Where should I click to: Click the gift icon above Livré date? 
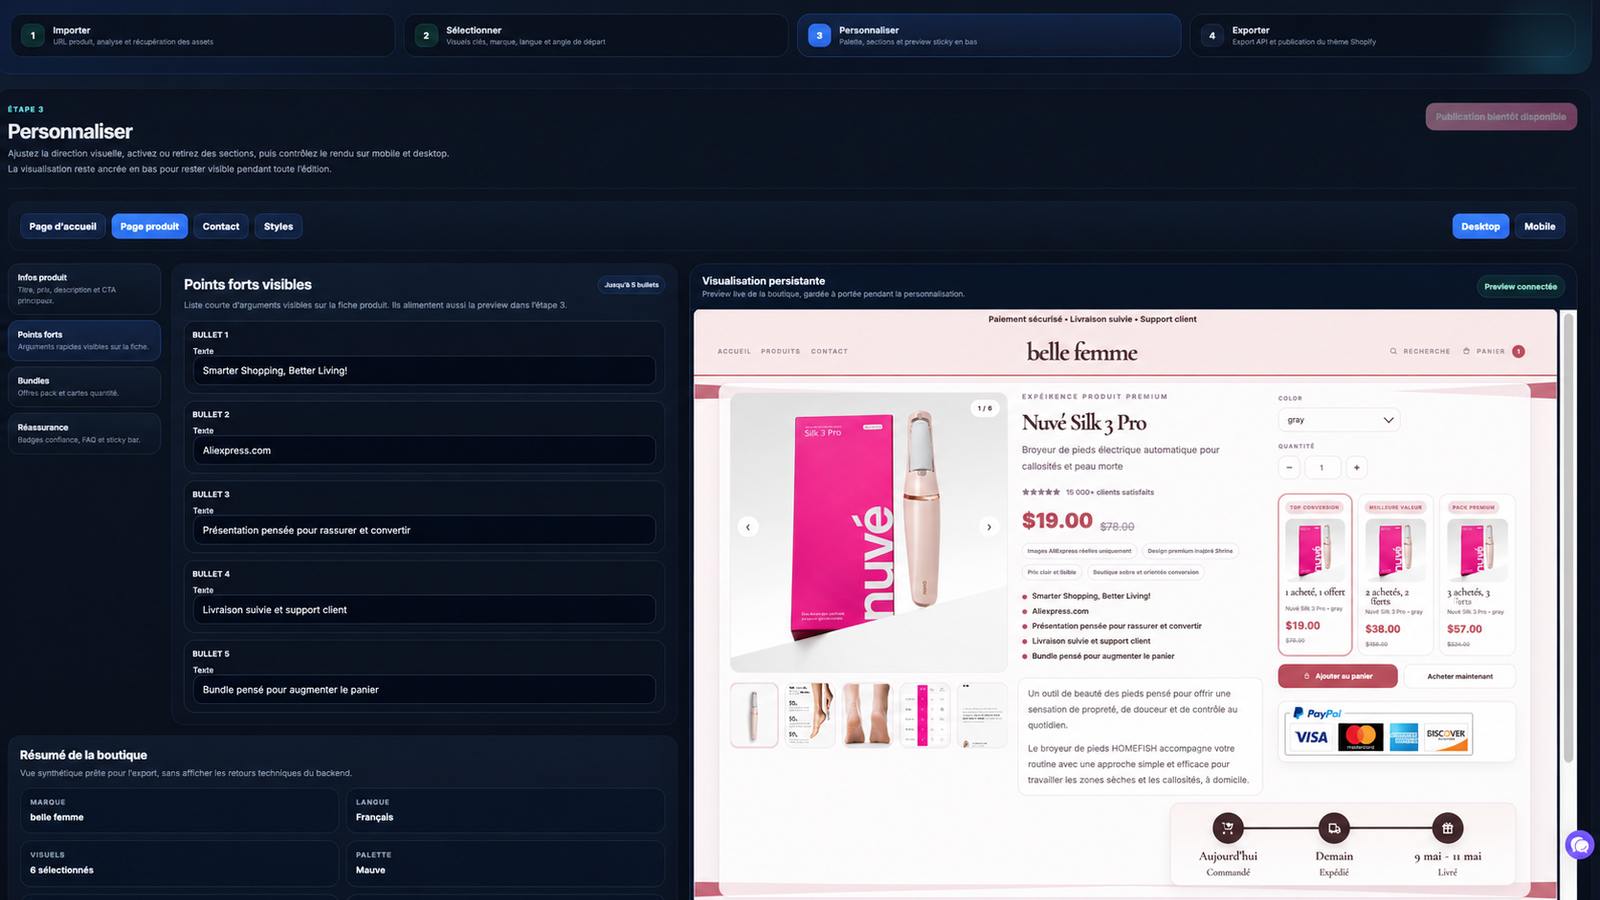click(x=1447, y=828)
